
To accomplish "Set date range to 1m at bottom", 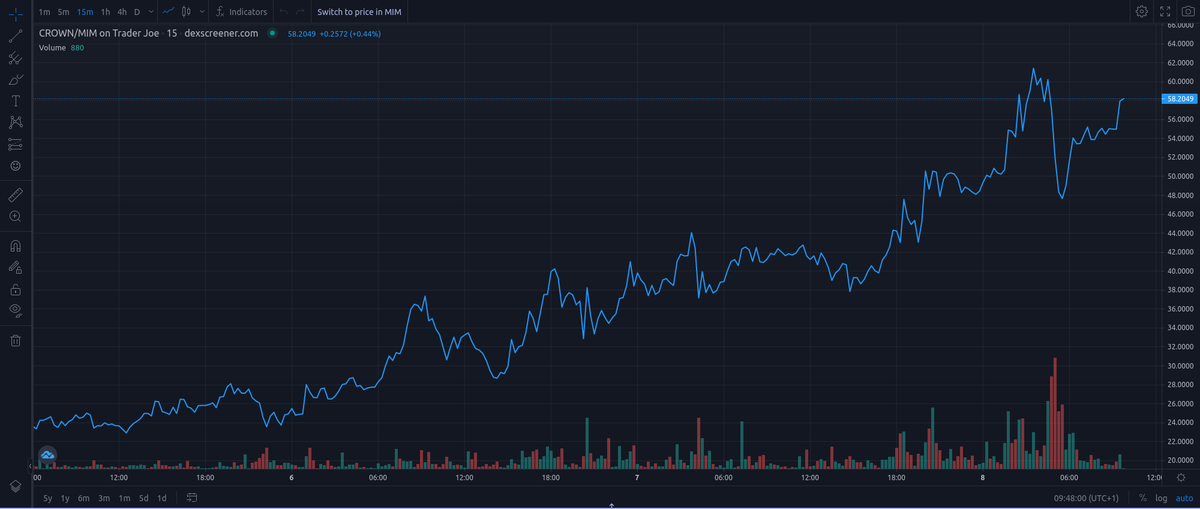I will 124,497.
